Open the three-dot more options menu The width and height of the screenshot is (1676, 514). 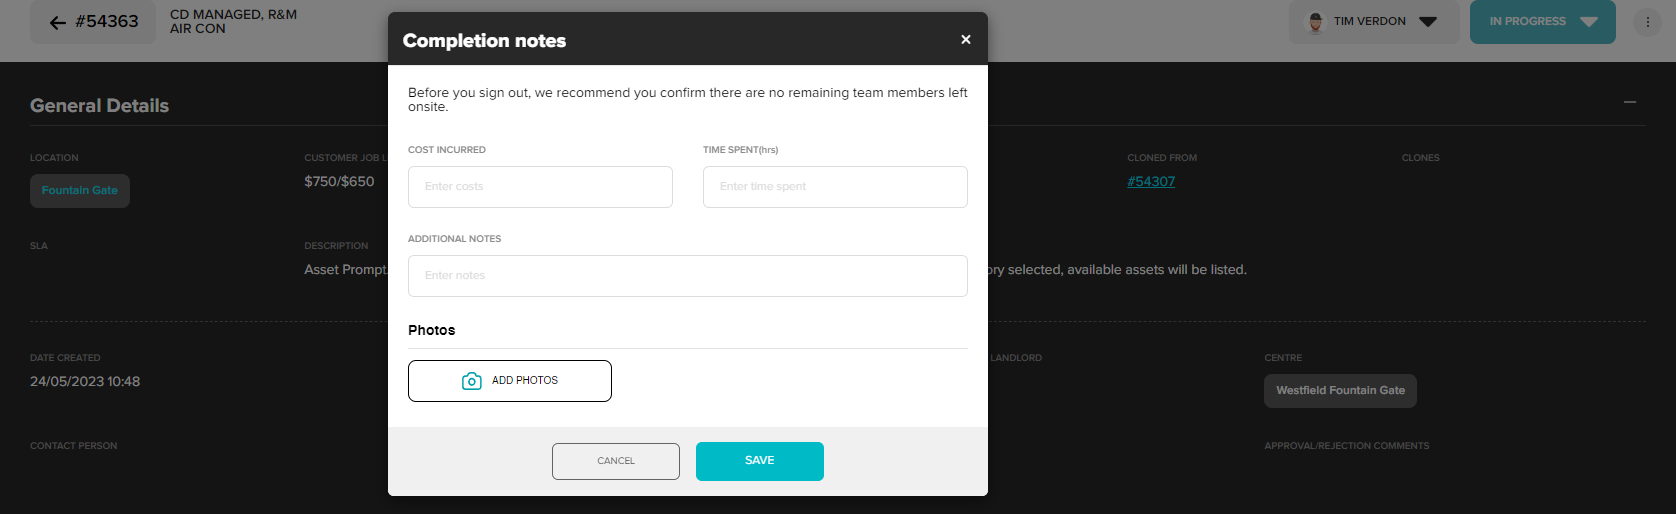(x=1647, y=22)
